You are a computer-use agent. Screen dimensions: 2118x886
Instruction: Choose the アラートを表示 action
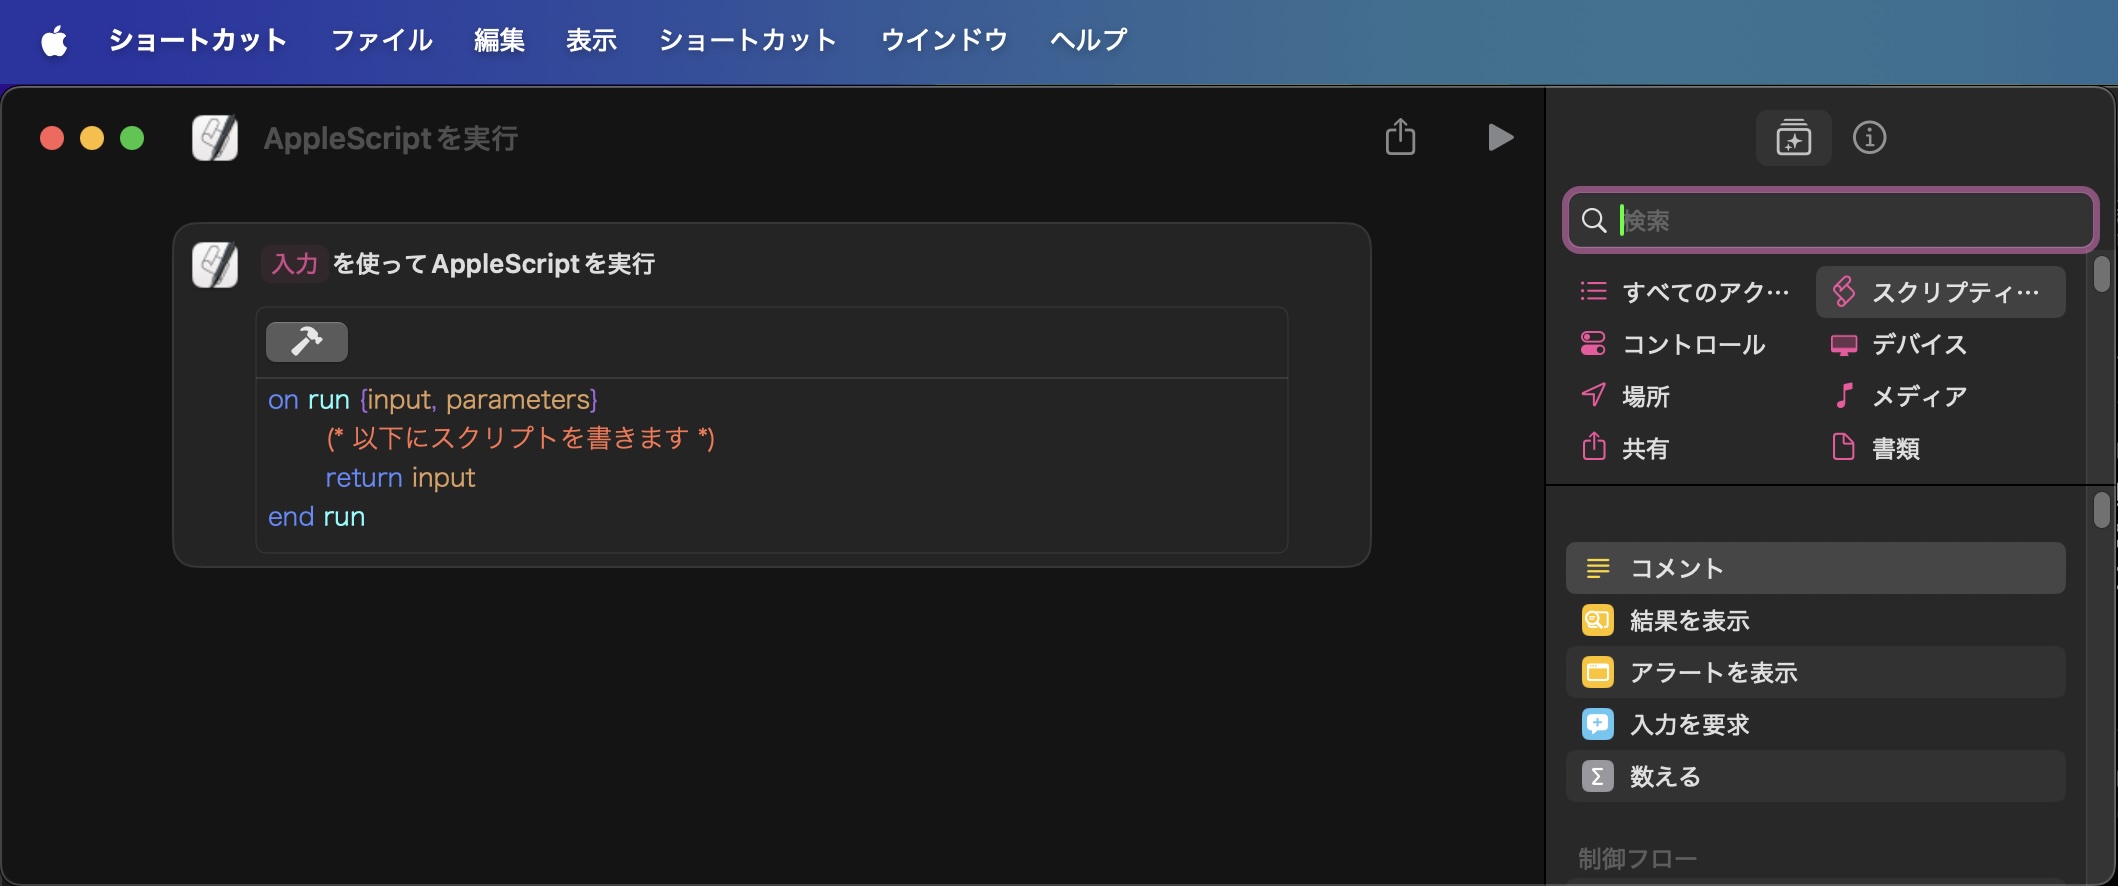click(1815, 672)
